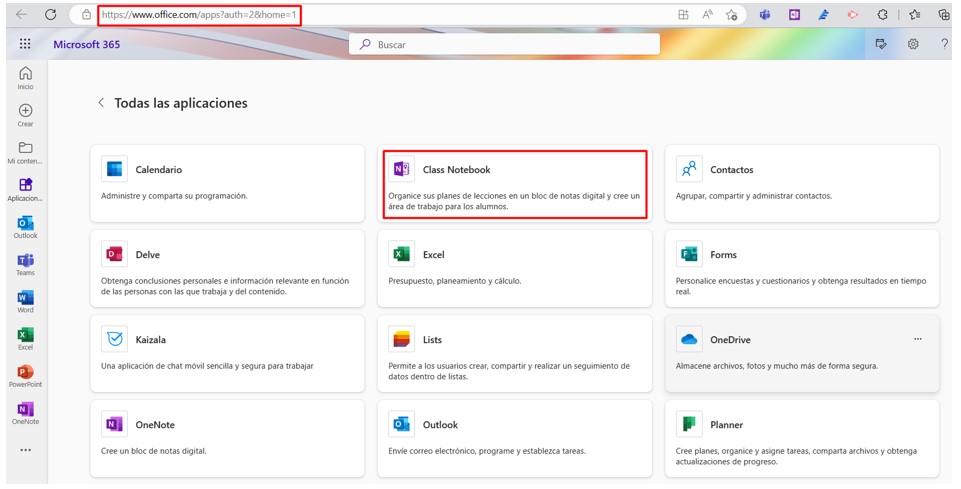Select Crear in the left sidebar
The image size is (961, 489).
(25, 115)
